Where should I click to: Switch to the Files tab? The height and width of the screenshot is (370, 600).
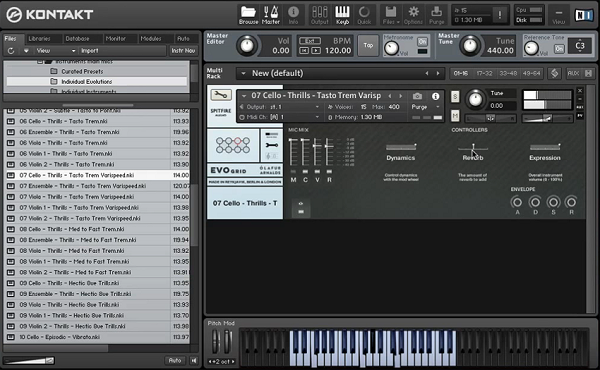[x=11, y=39]
